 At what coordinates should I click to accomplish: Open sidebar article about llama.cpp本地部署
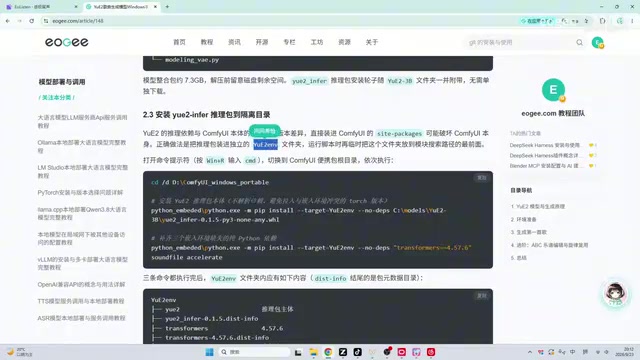(x=82, y=213)
